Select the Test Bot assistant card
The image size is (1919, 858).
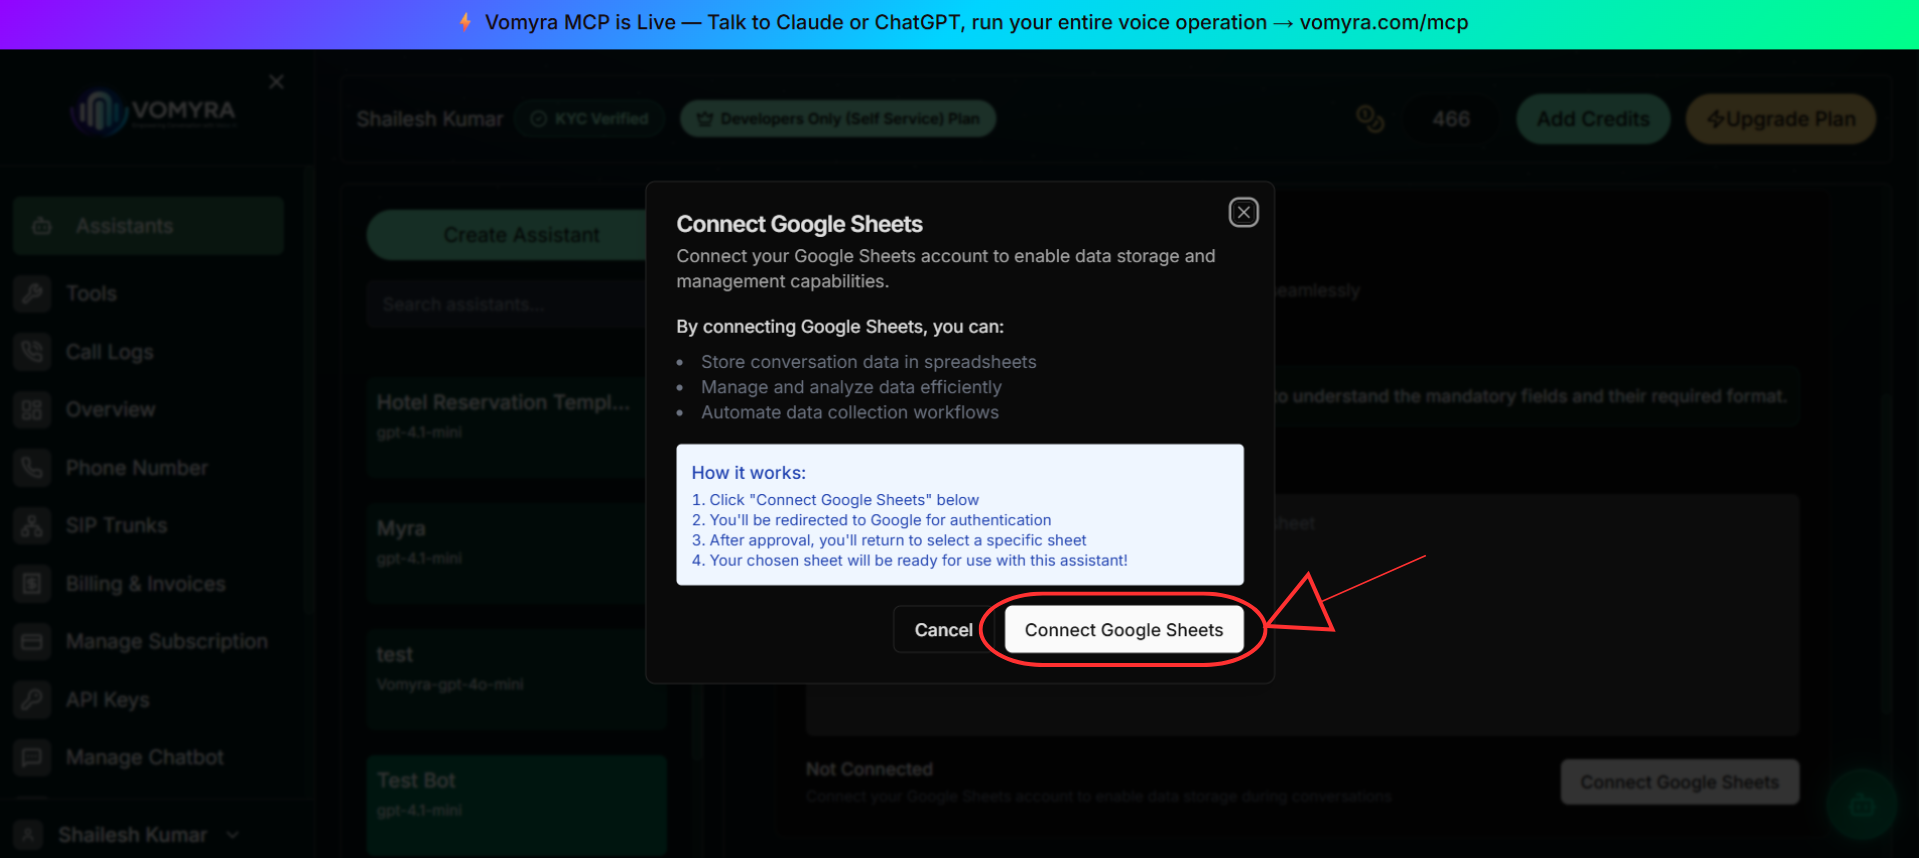click(x=516, y=804)
